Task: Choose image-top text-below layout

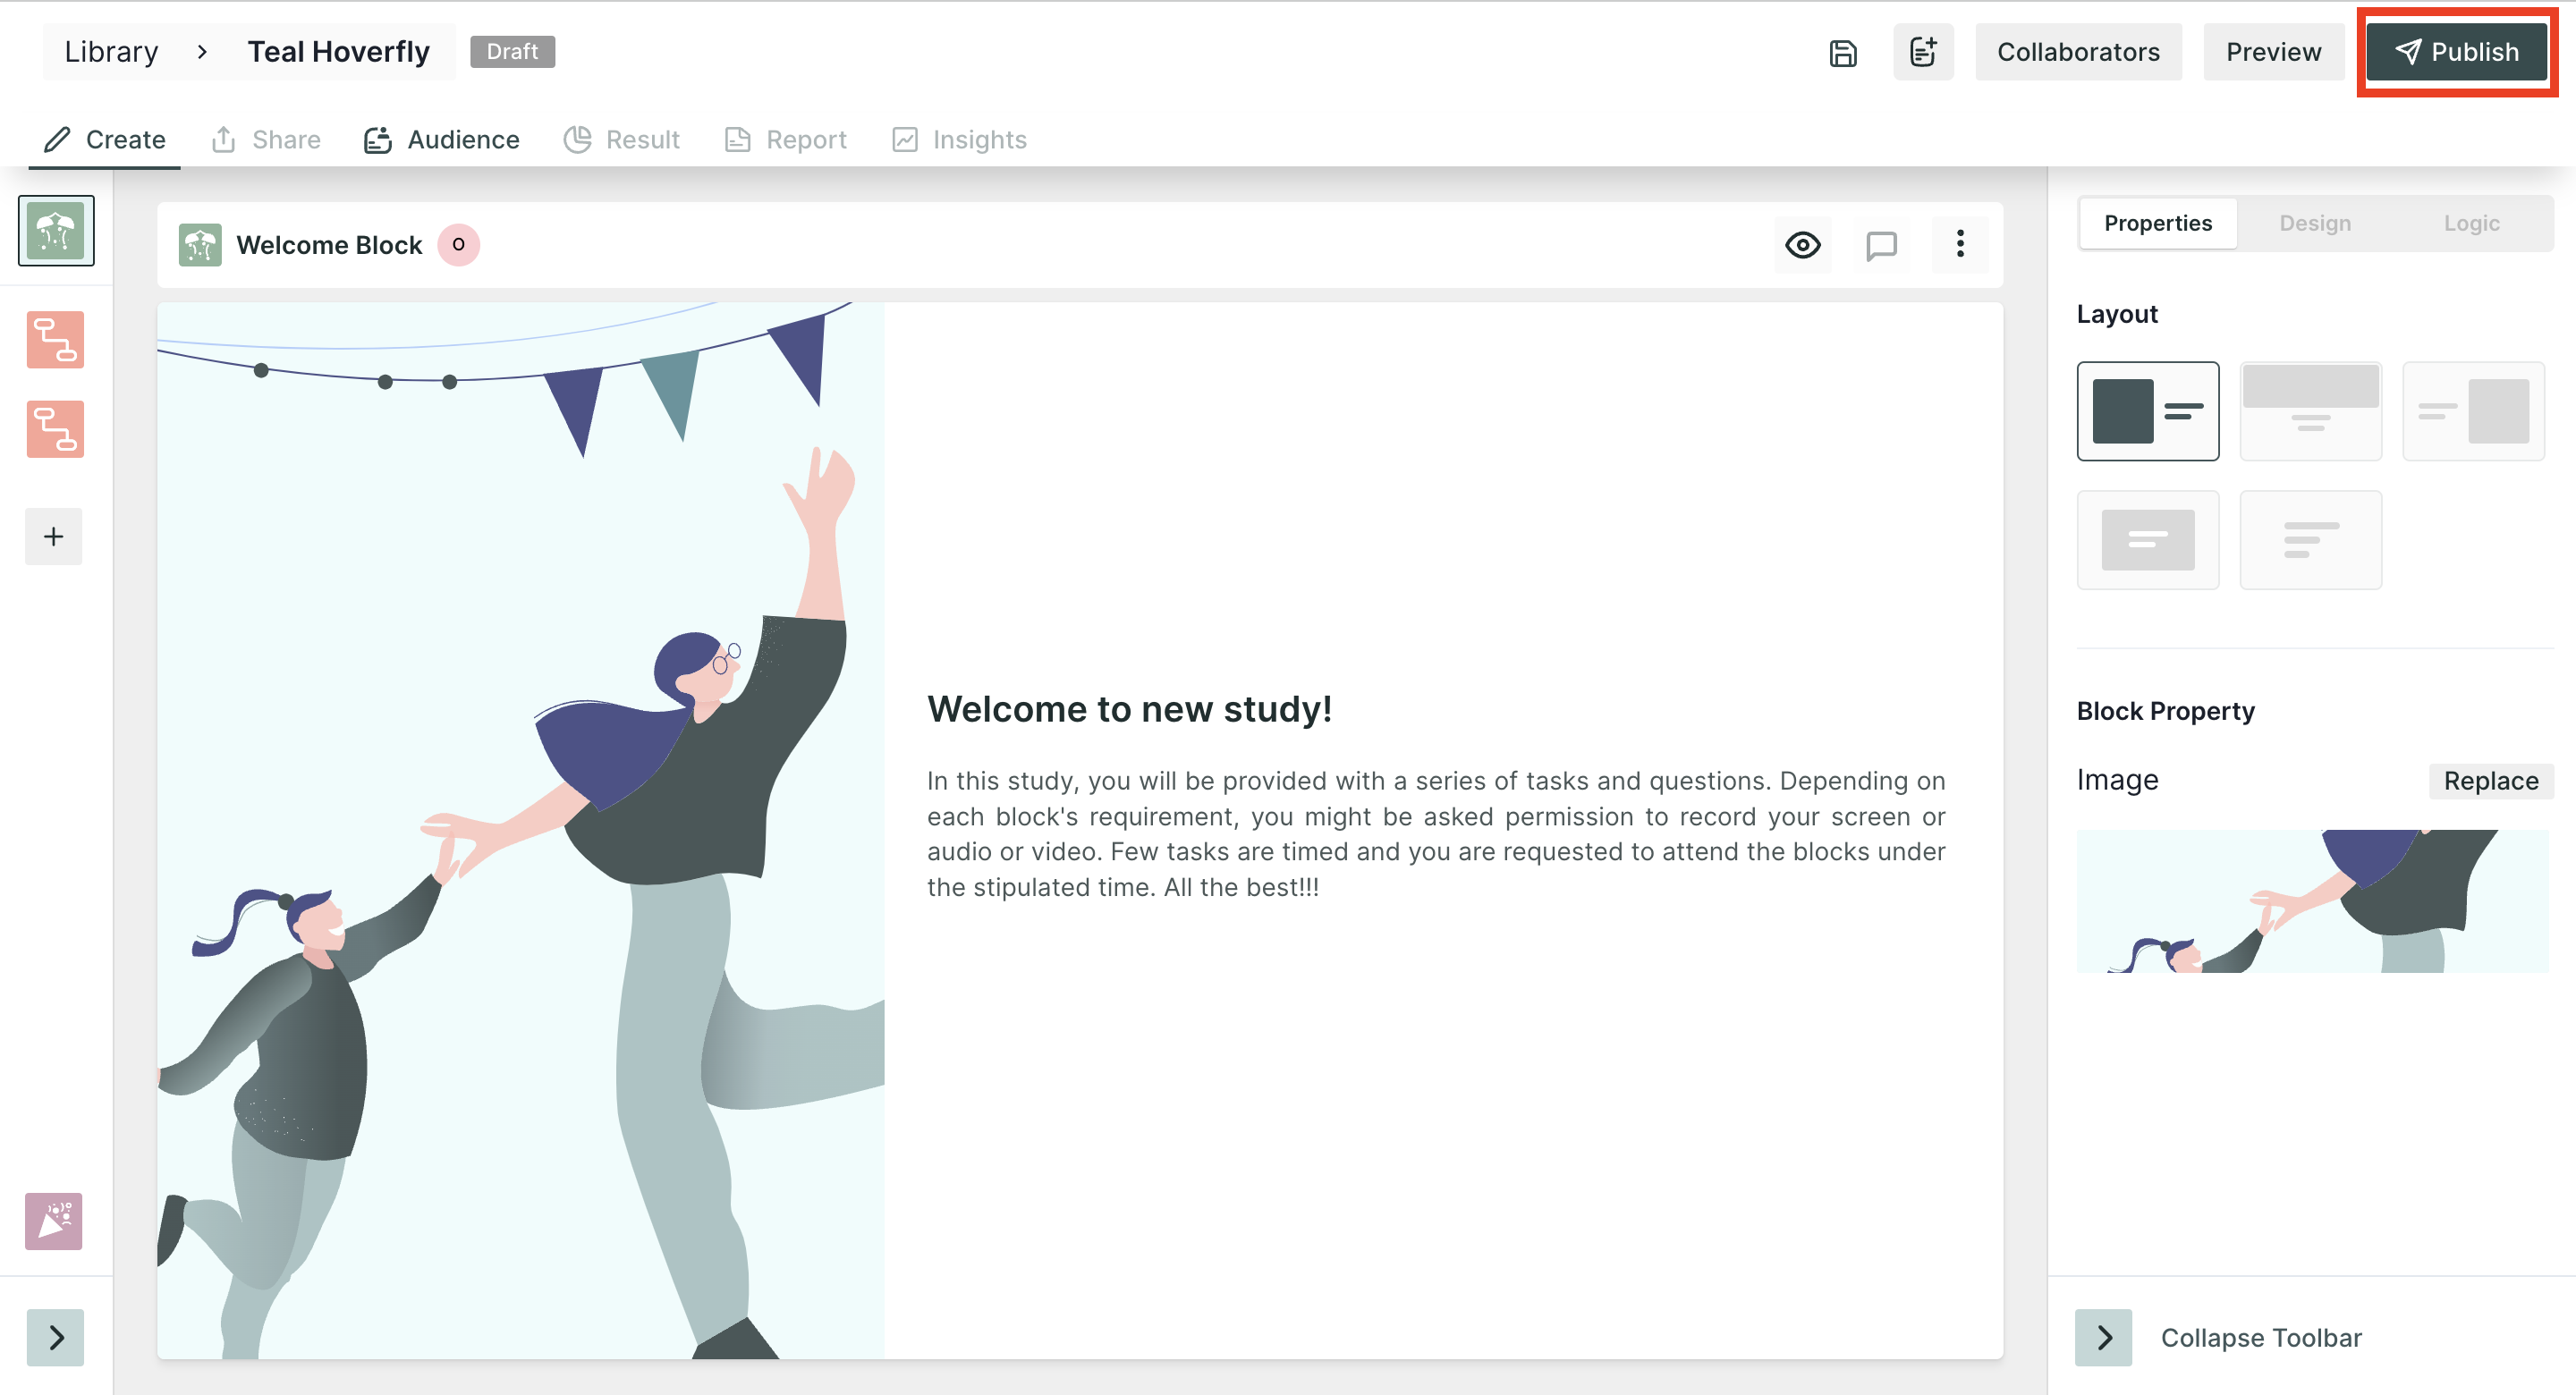Action: coord(2310,411)
